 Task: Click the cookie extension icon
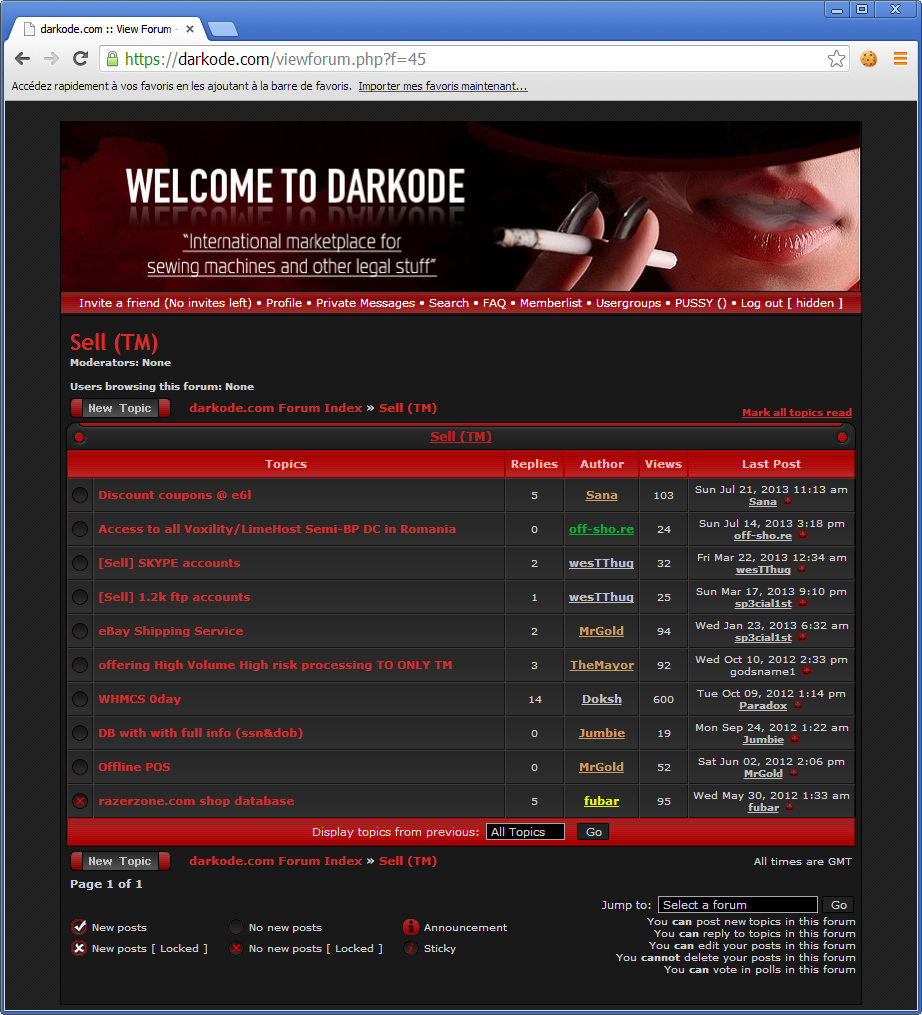[869, 59]
